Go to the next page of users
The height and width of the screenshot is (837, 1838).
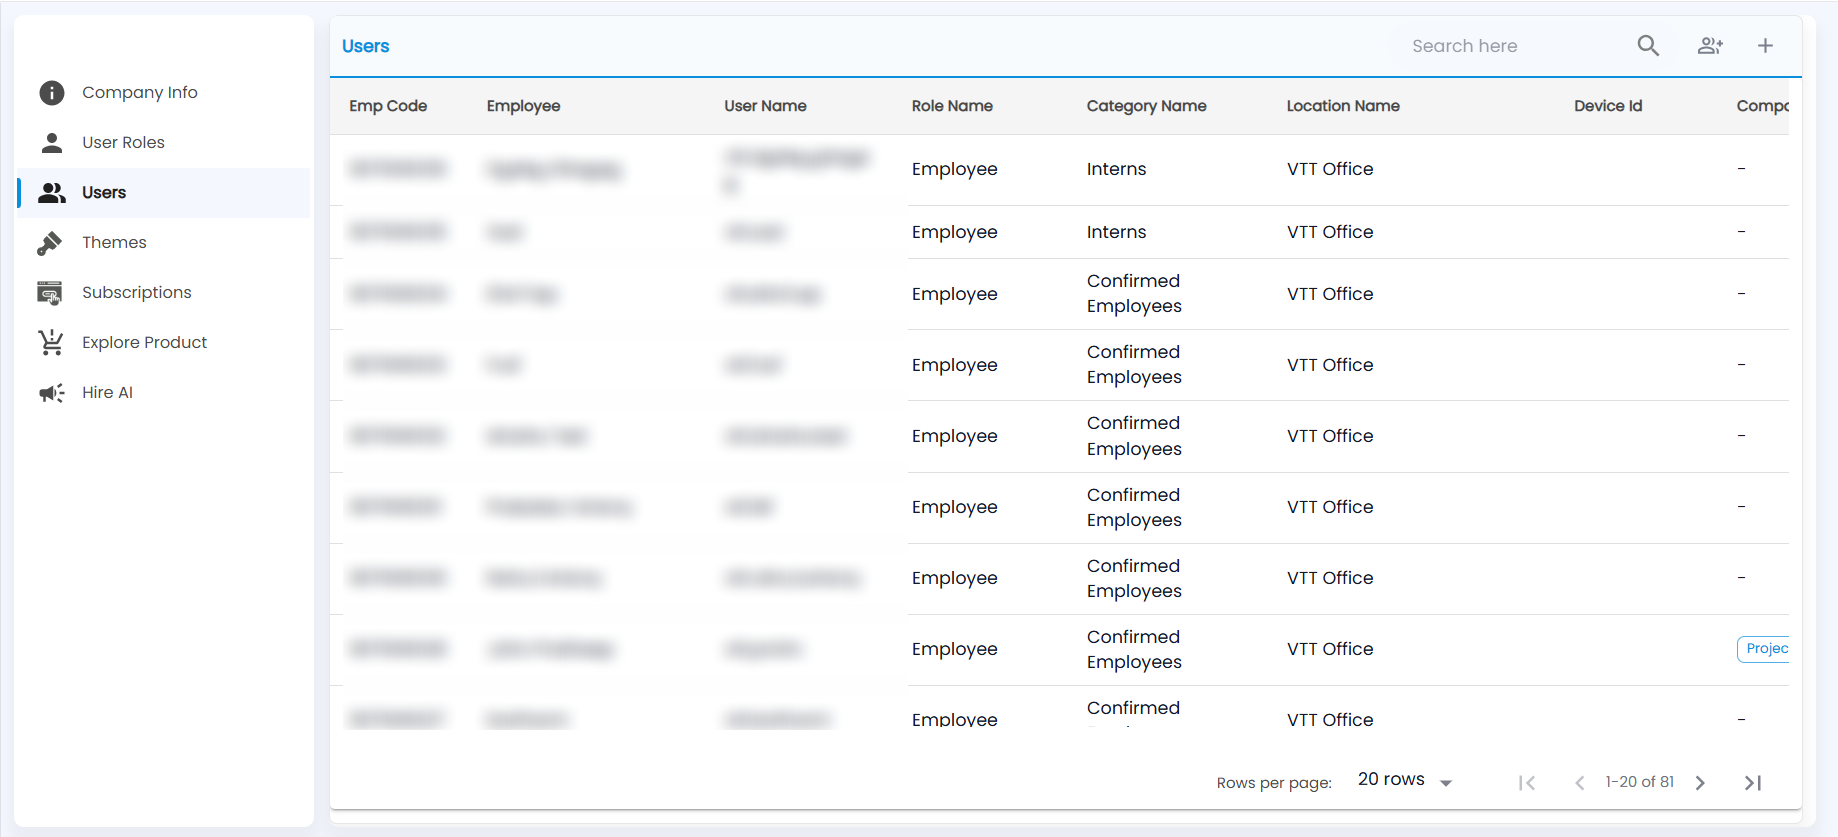click(1700, 783)
